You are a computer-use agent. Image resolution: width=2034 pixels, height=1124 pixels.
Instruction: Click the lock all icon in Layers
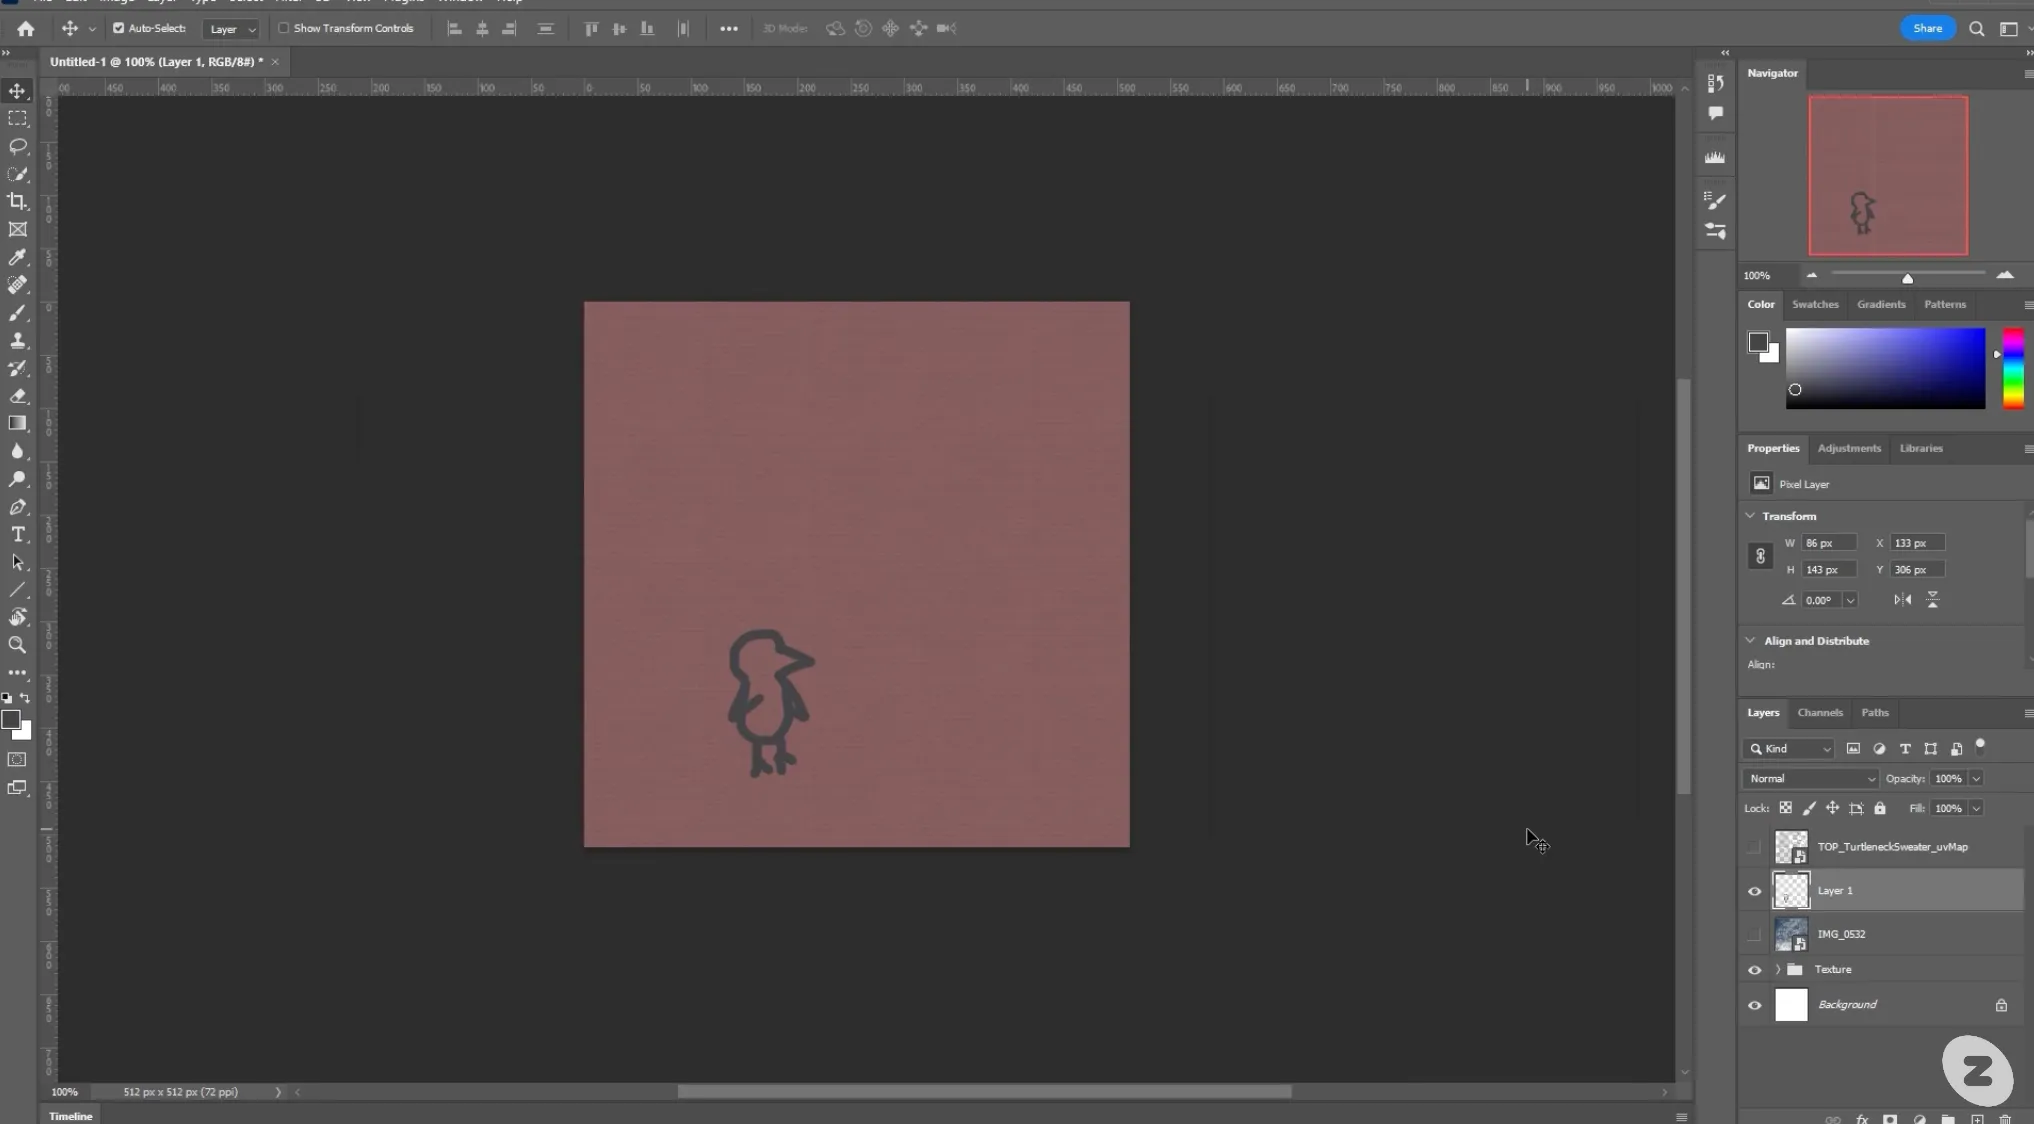coord(1879,808)
